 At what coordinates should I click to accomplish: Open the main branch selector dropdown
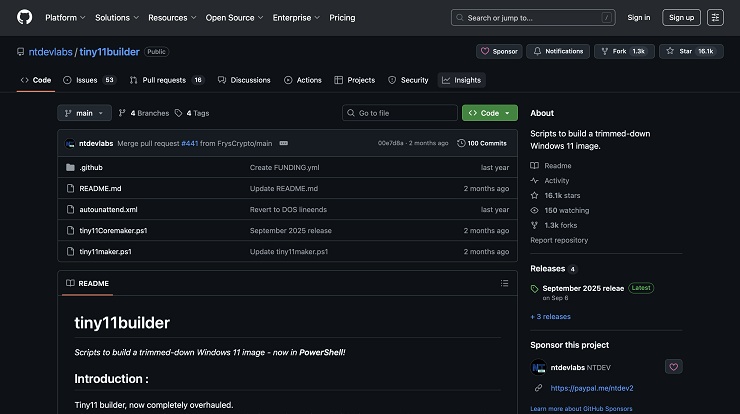pos(84,113)
